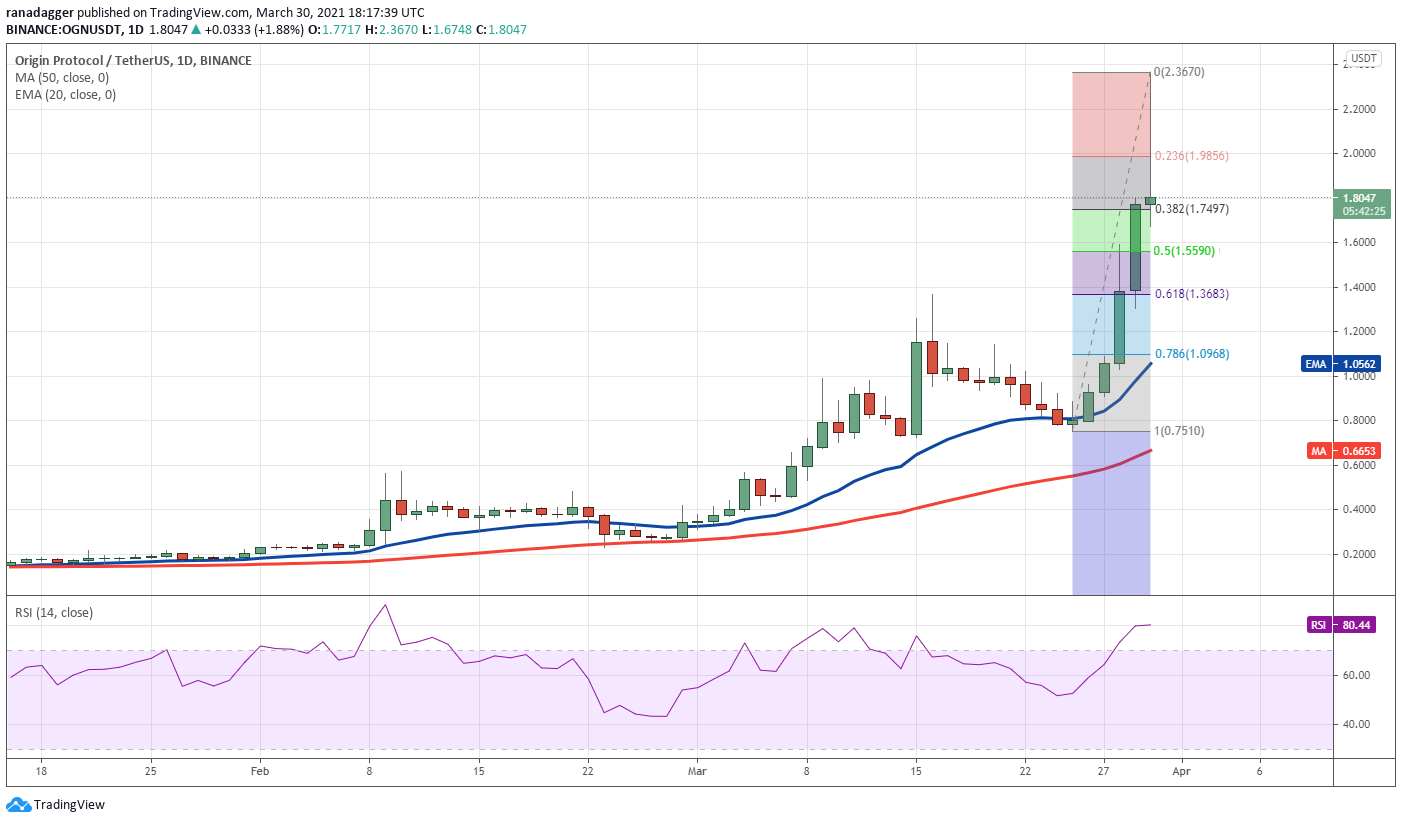
Task: Select the tall March 15 green candle
Action: pyautogui.click(x=916, y=388)
